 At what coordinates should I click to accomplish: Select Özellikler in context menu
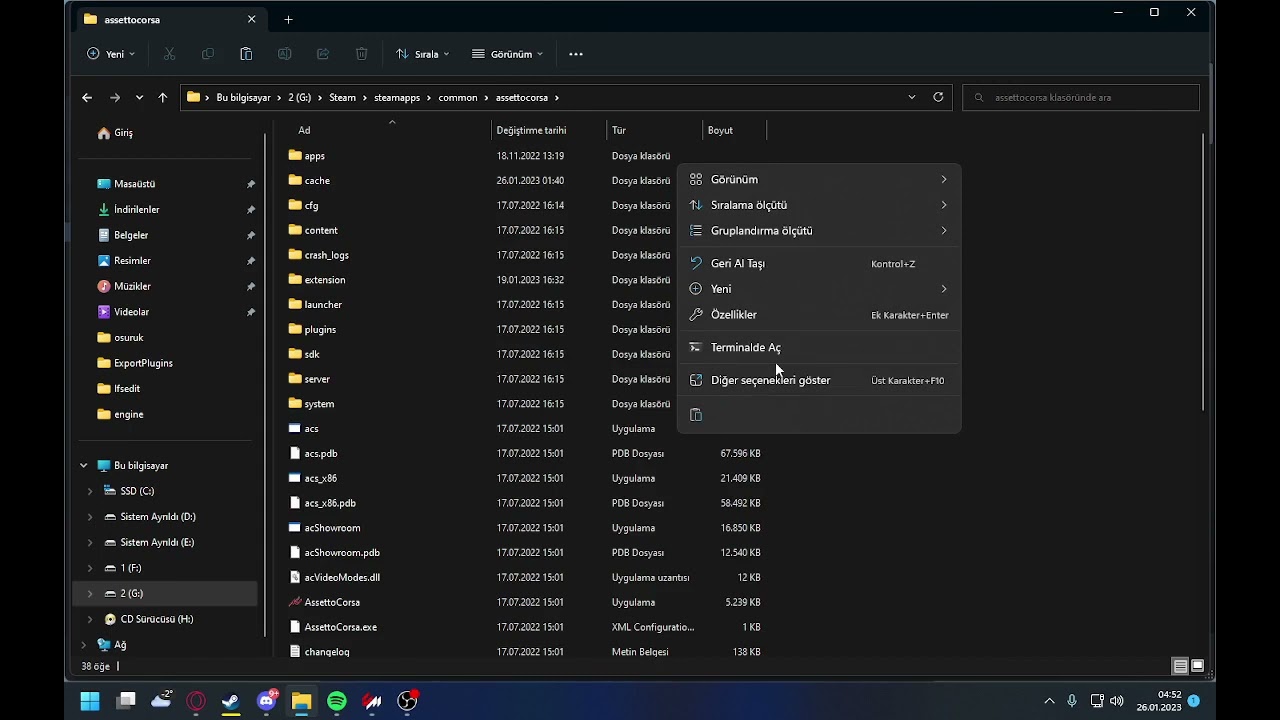819,315
